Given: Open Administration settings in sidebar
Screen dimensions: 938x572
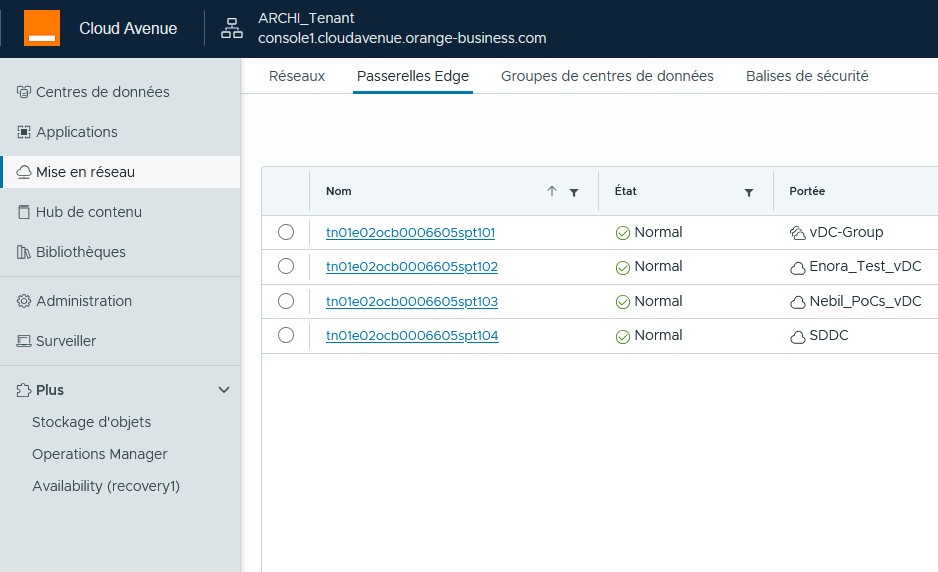Looking at the screenshot, I should (x=83, y=301).
